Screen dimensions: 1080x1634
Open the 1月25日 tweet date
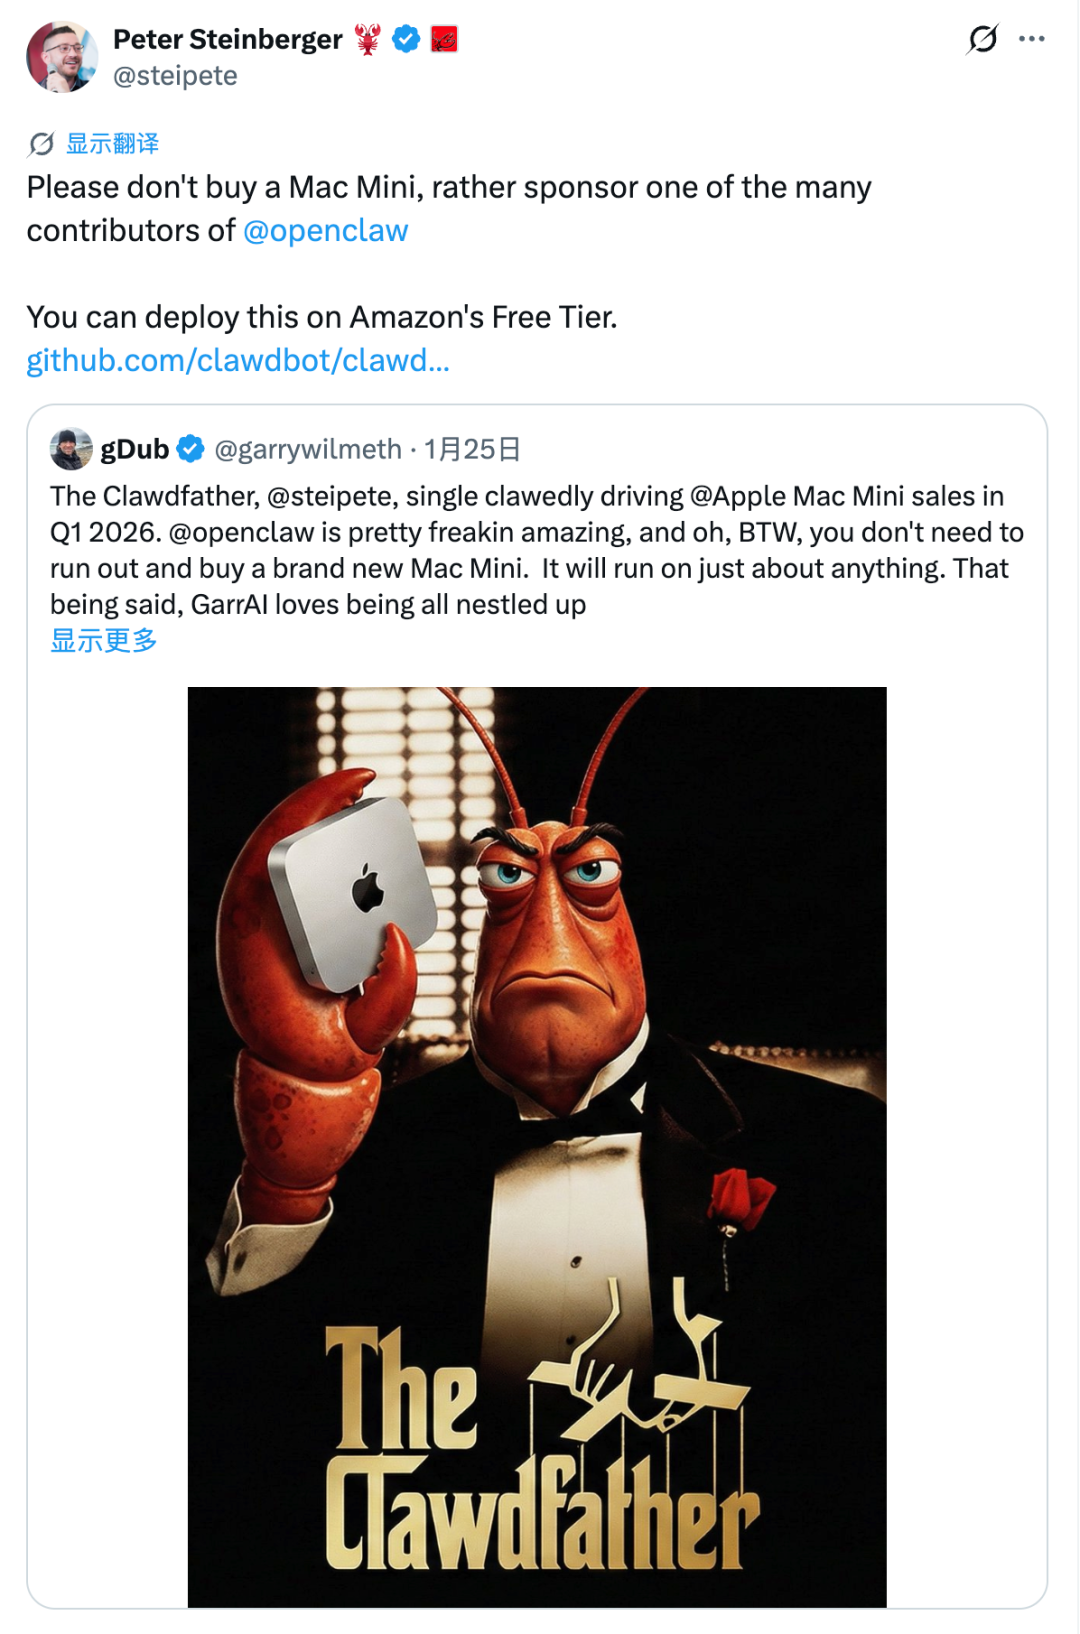472,449
